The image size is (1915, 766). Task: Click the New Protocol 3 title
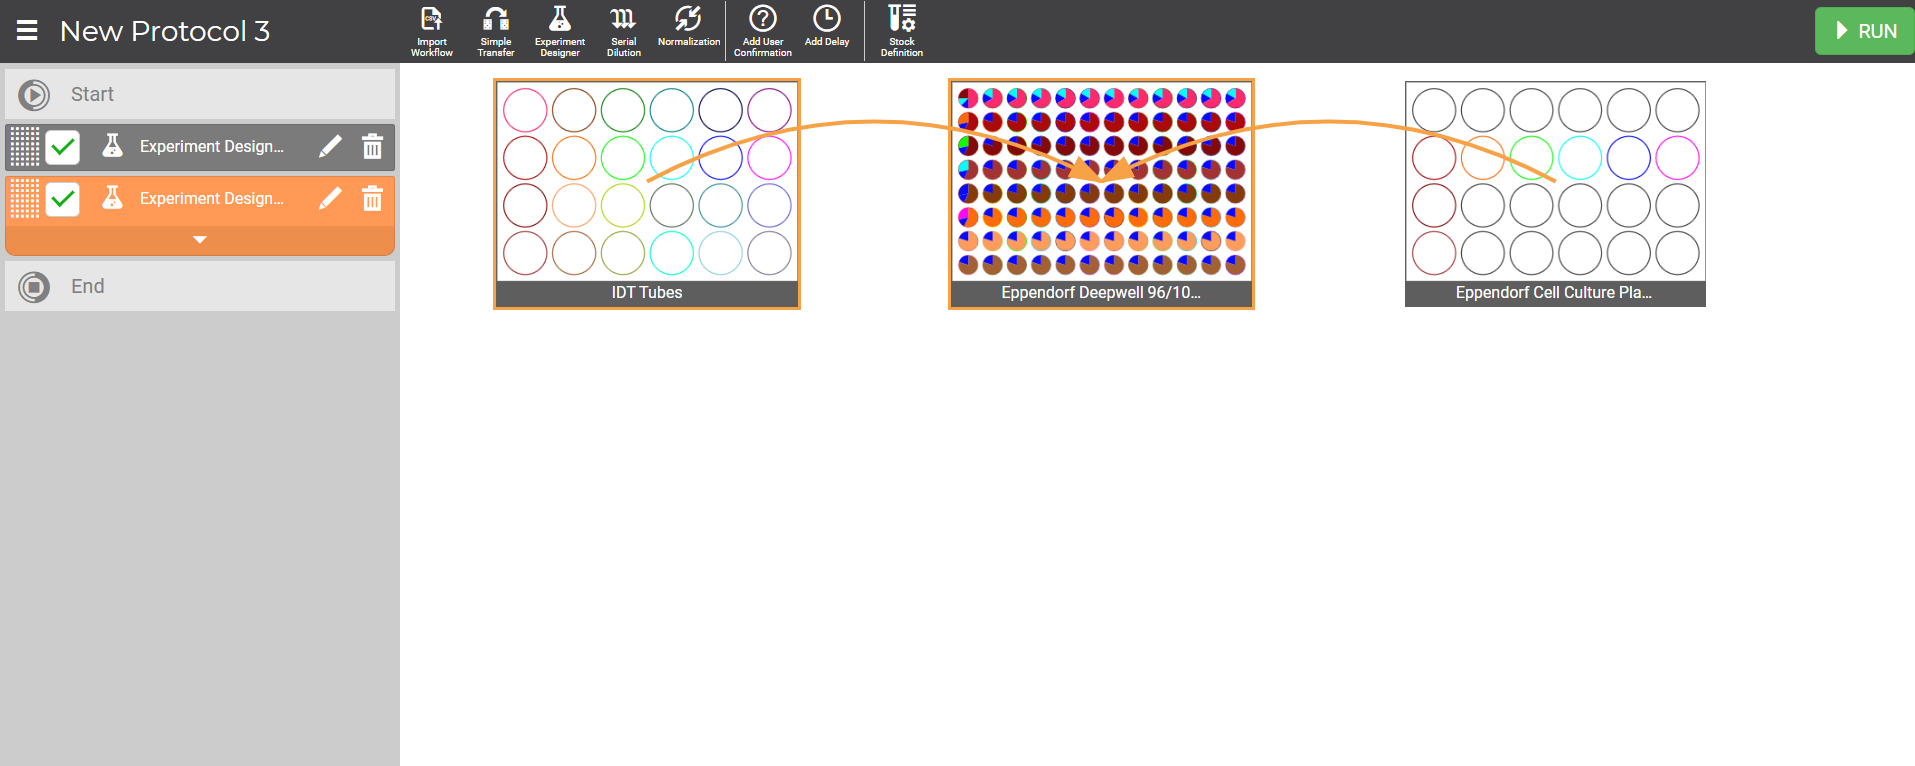click(x=165, y=31)
